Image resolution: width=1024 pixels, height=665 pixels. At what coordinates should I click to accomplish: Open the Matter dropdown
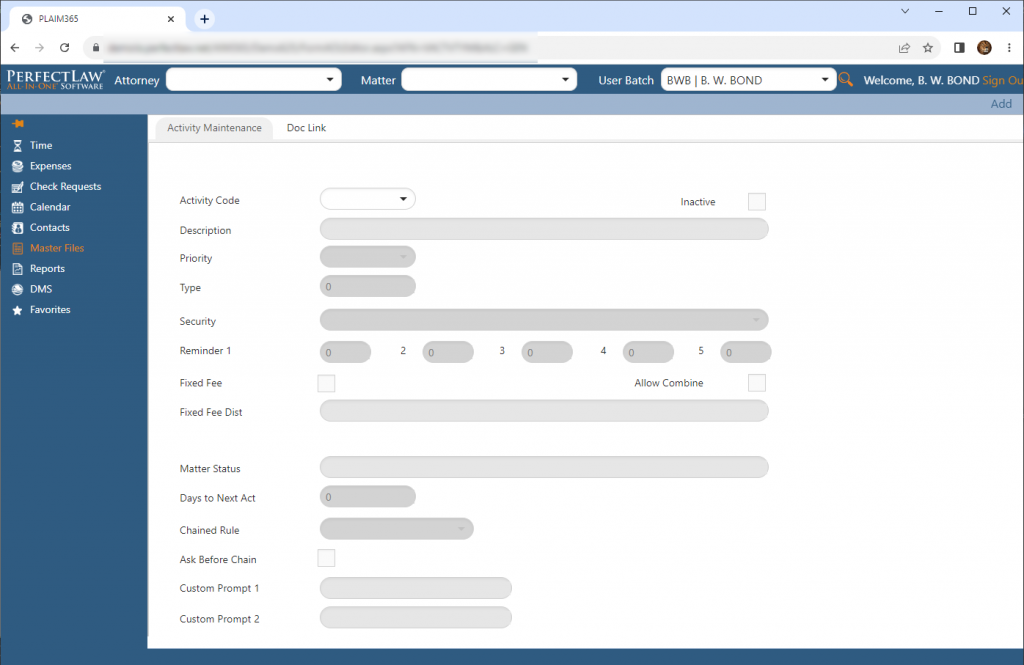(x=489, y=80)
